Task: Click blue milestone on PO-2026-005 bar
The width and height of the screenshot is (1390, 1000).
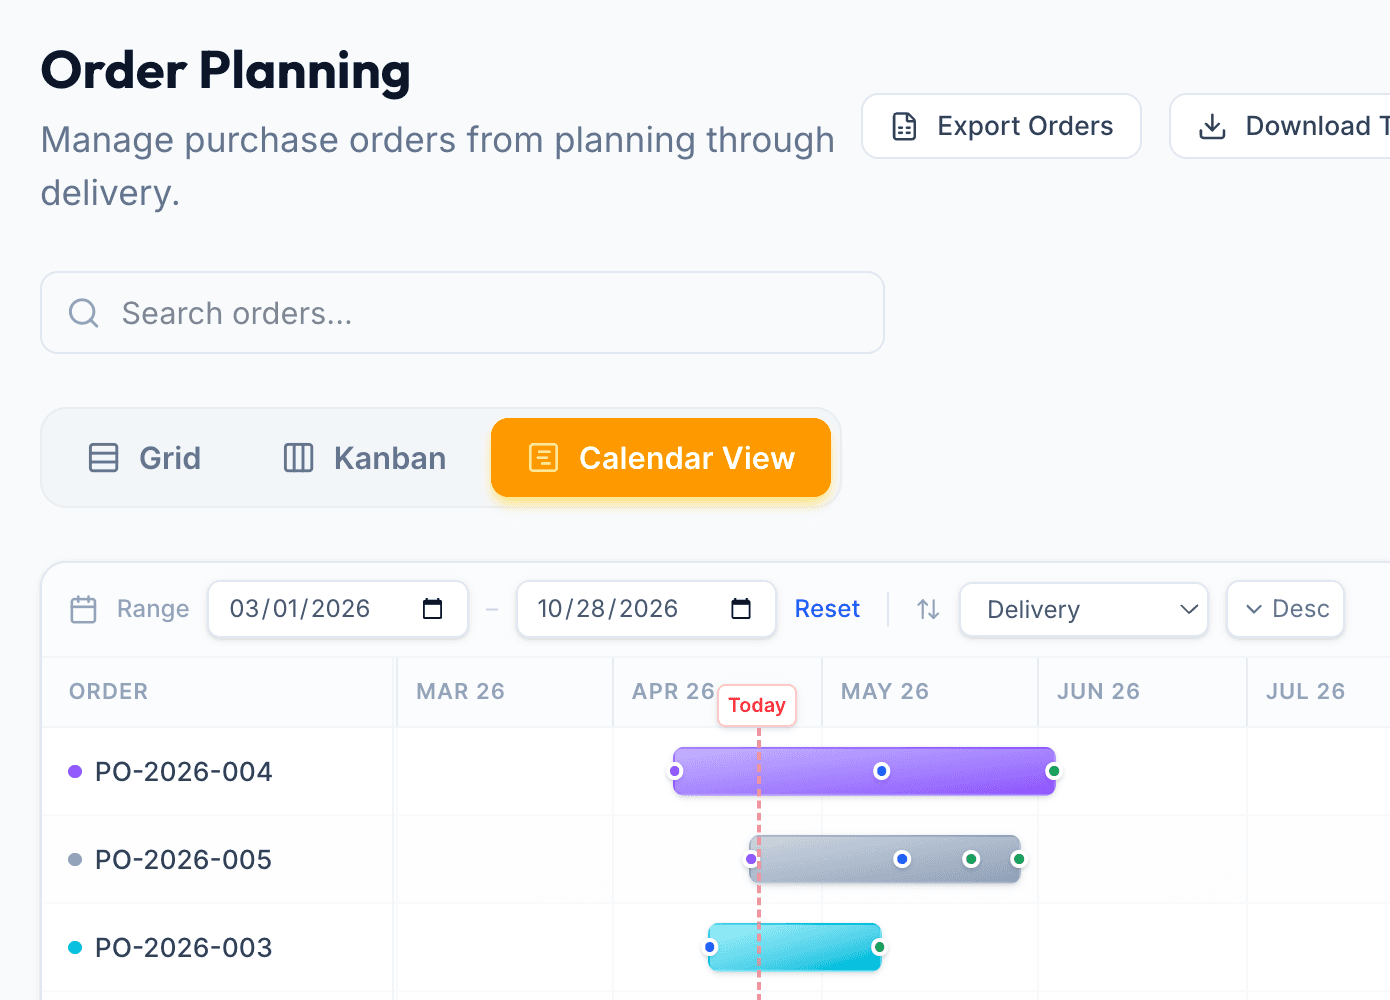Action: 902,859
